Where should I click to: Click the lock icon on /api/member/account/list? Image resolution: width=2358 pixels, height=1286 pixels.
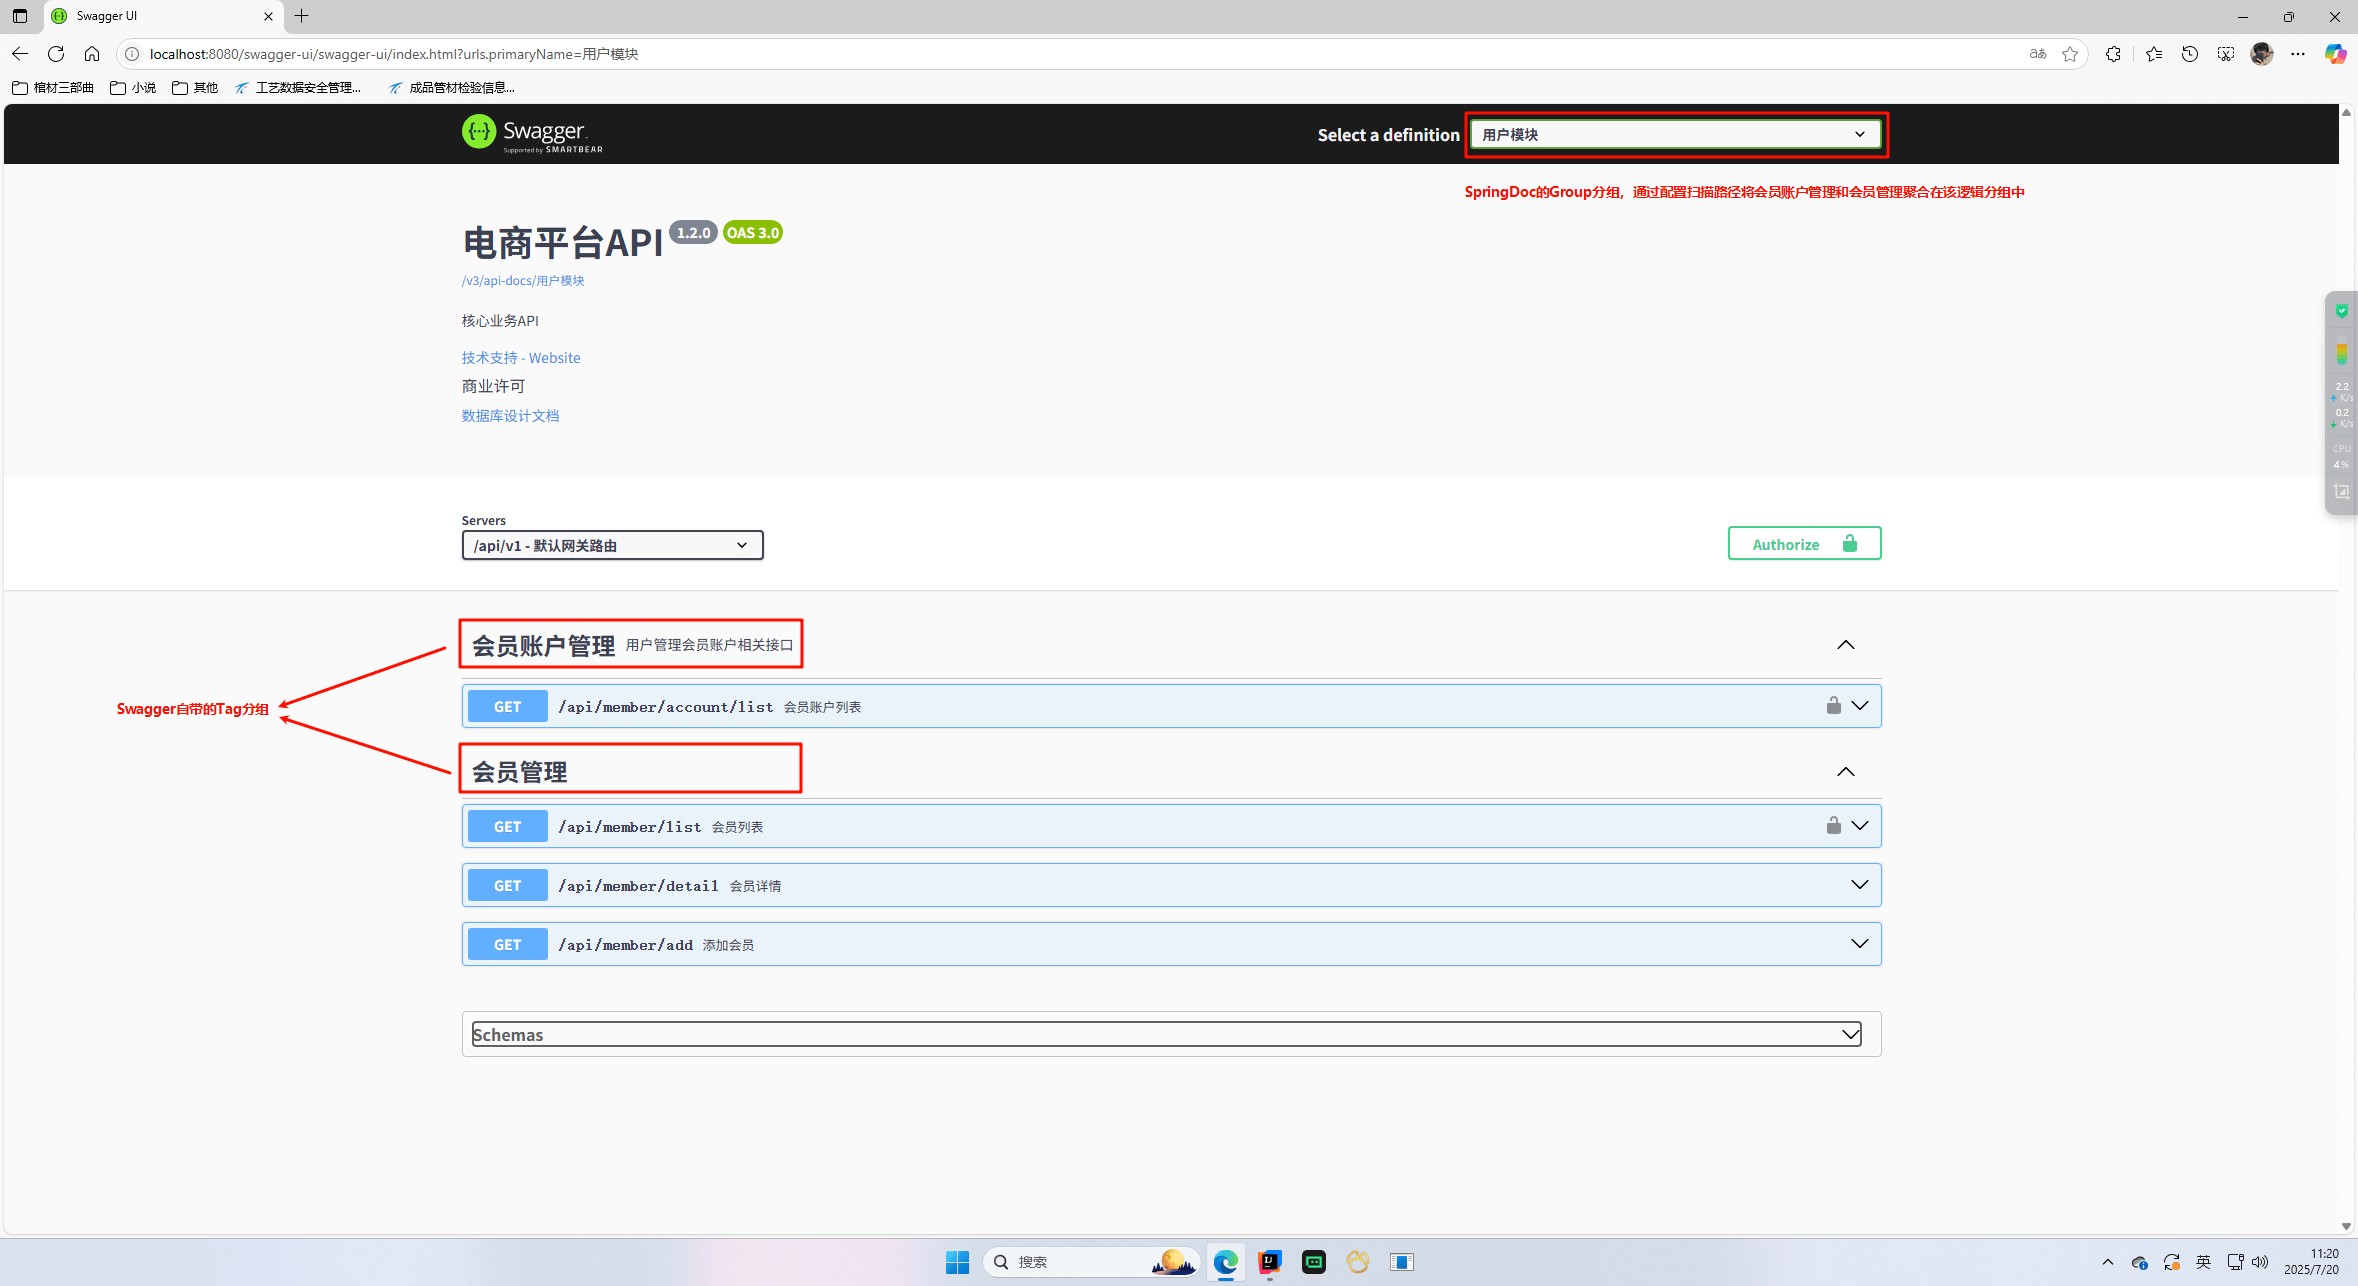[1833, 706]
